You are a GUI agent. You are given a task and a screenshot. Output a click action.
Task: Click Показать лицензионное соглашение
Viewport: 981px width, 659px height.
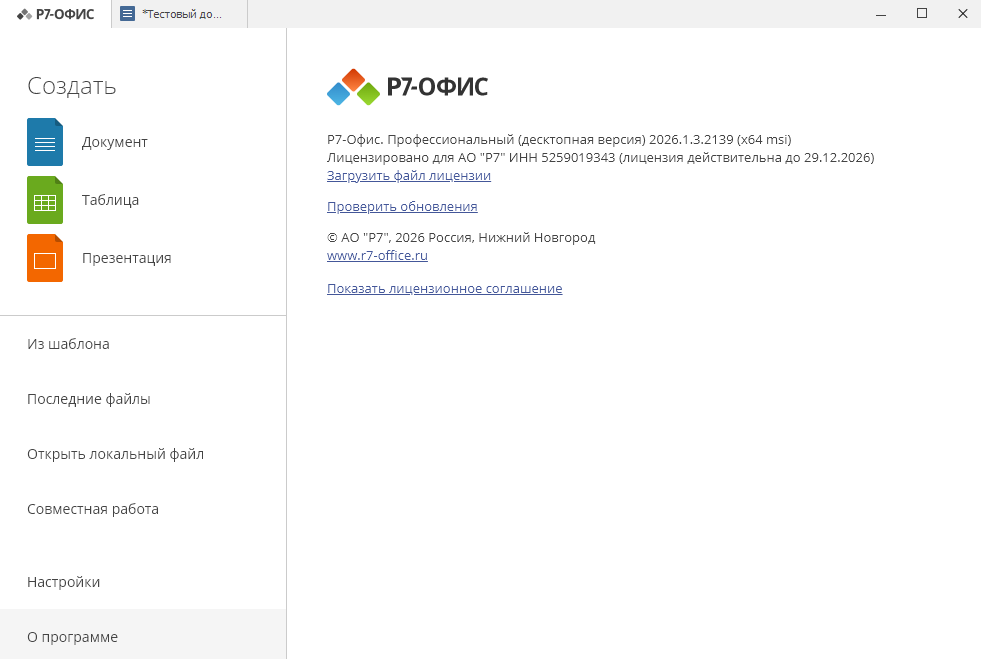coord(444,289)
